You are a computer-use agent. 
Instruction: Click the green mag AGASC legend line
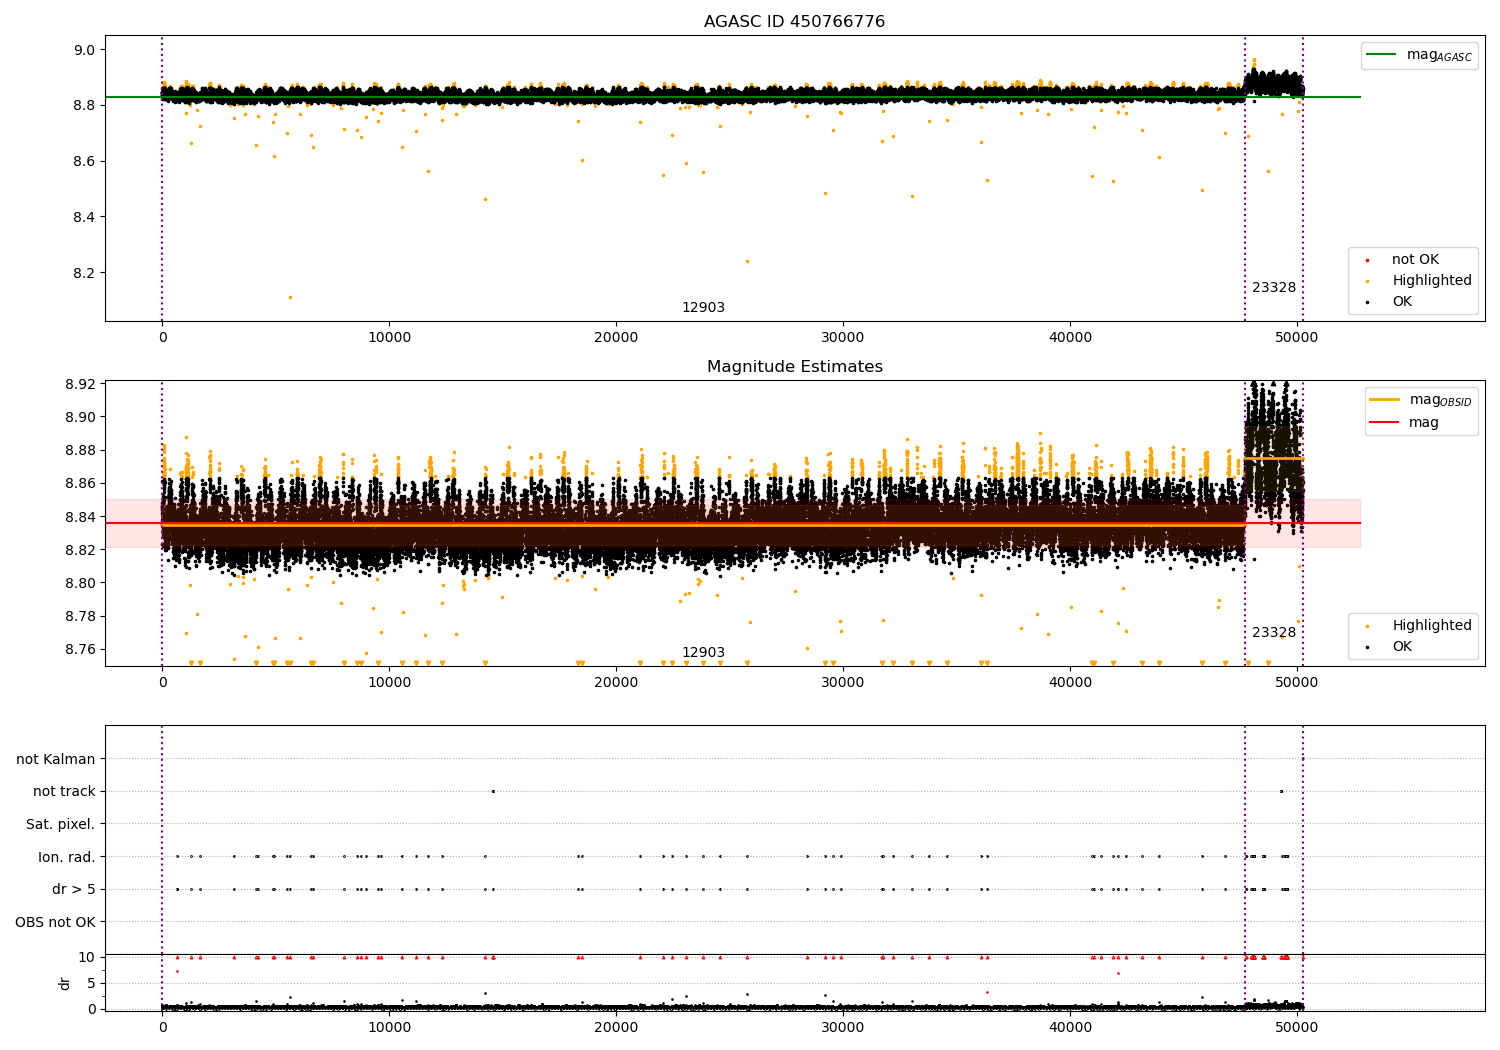coord(1383,55)
